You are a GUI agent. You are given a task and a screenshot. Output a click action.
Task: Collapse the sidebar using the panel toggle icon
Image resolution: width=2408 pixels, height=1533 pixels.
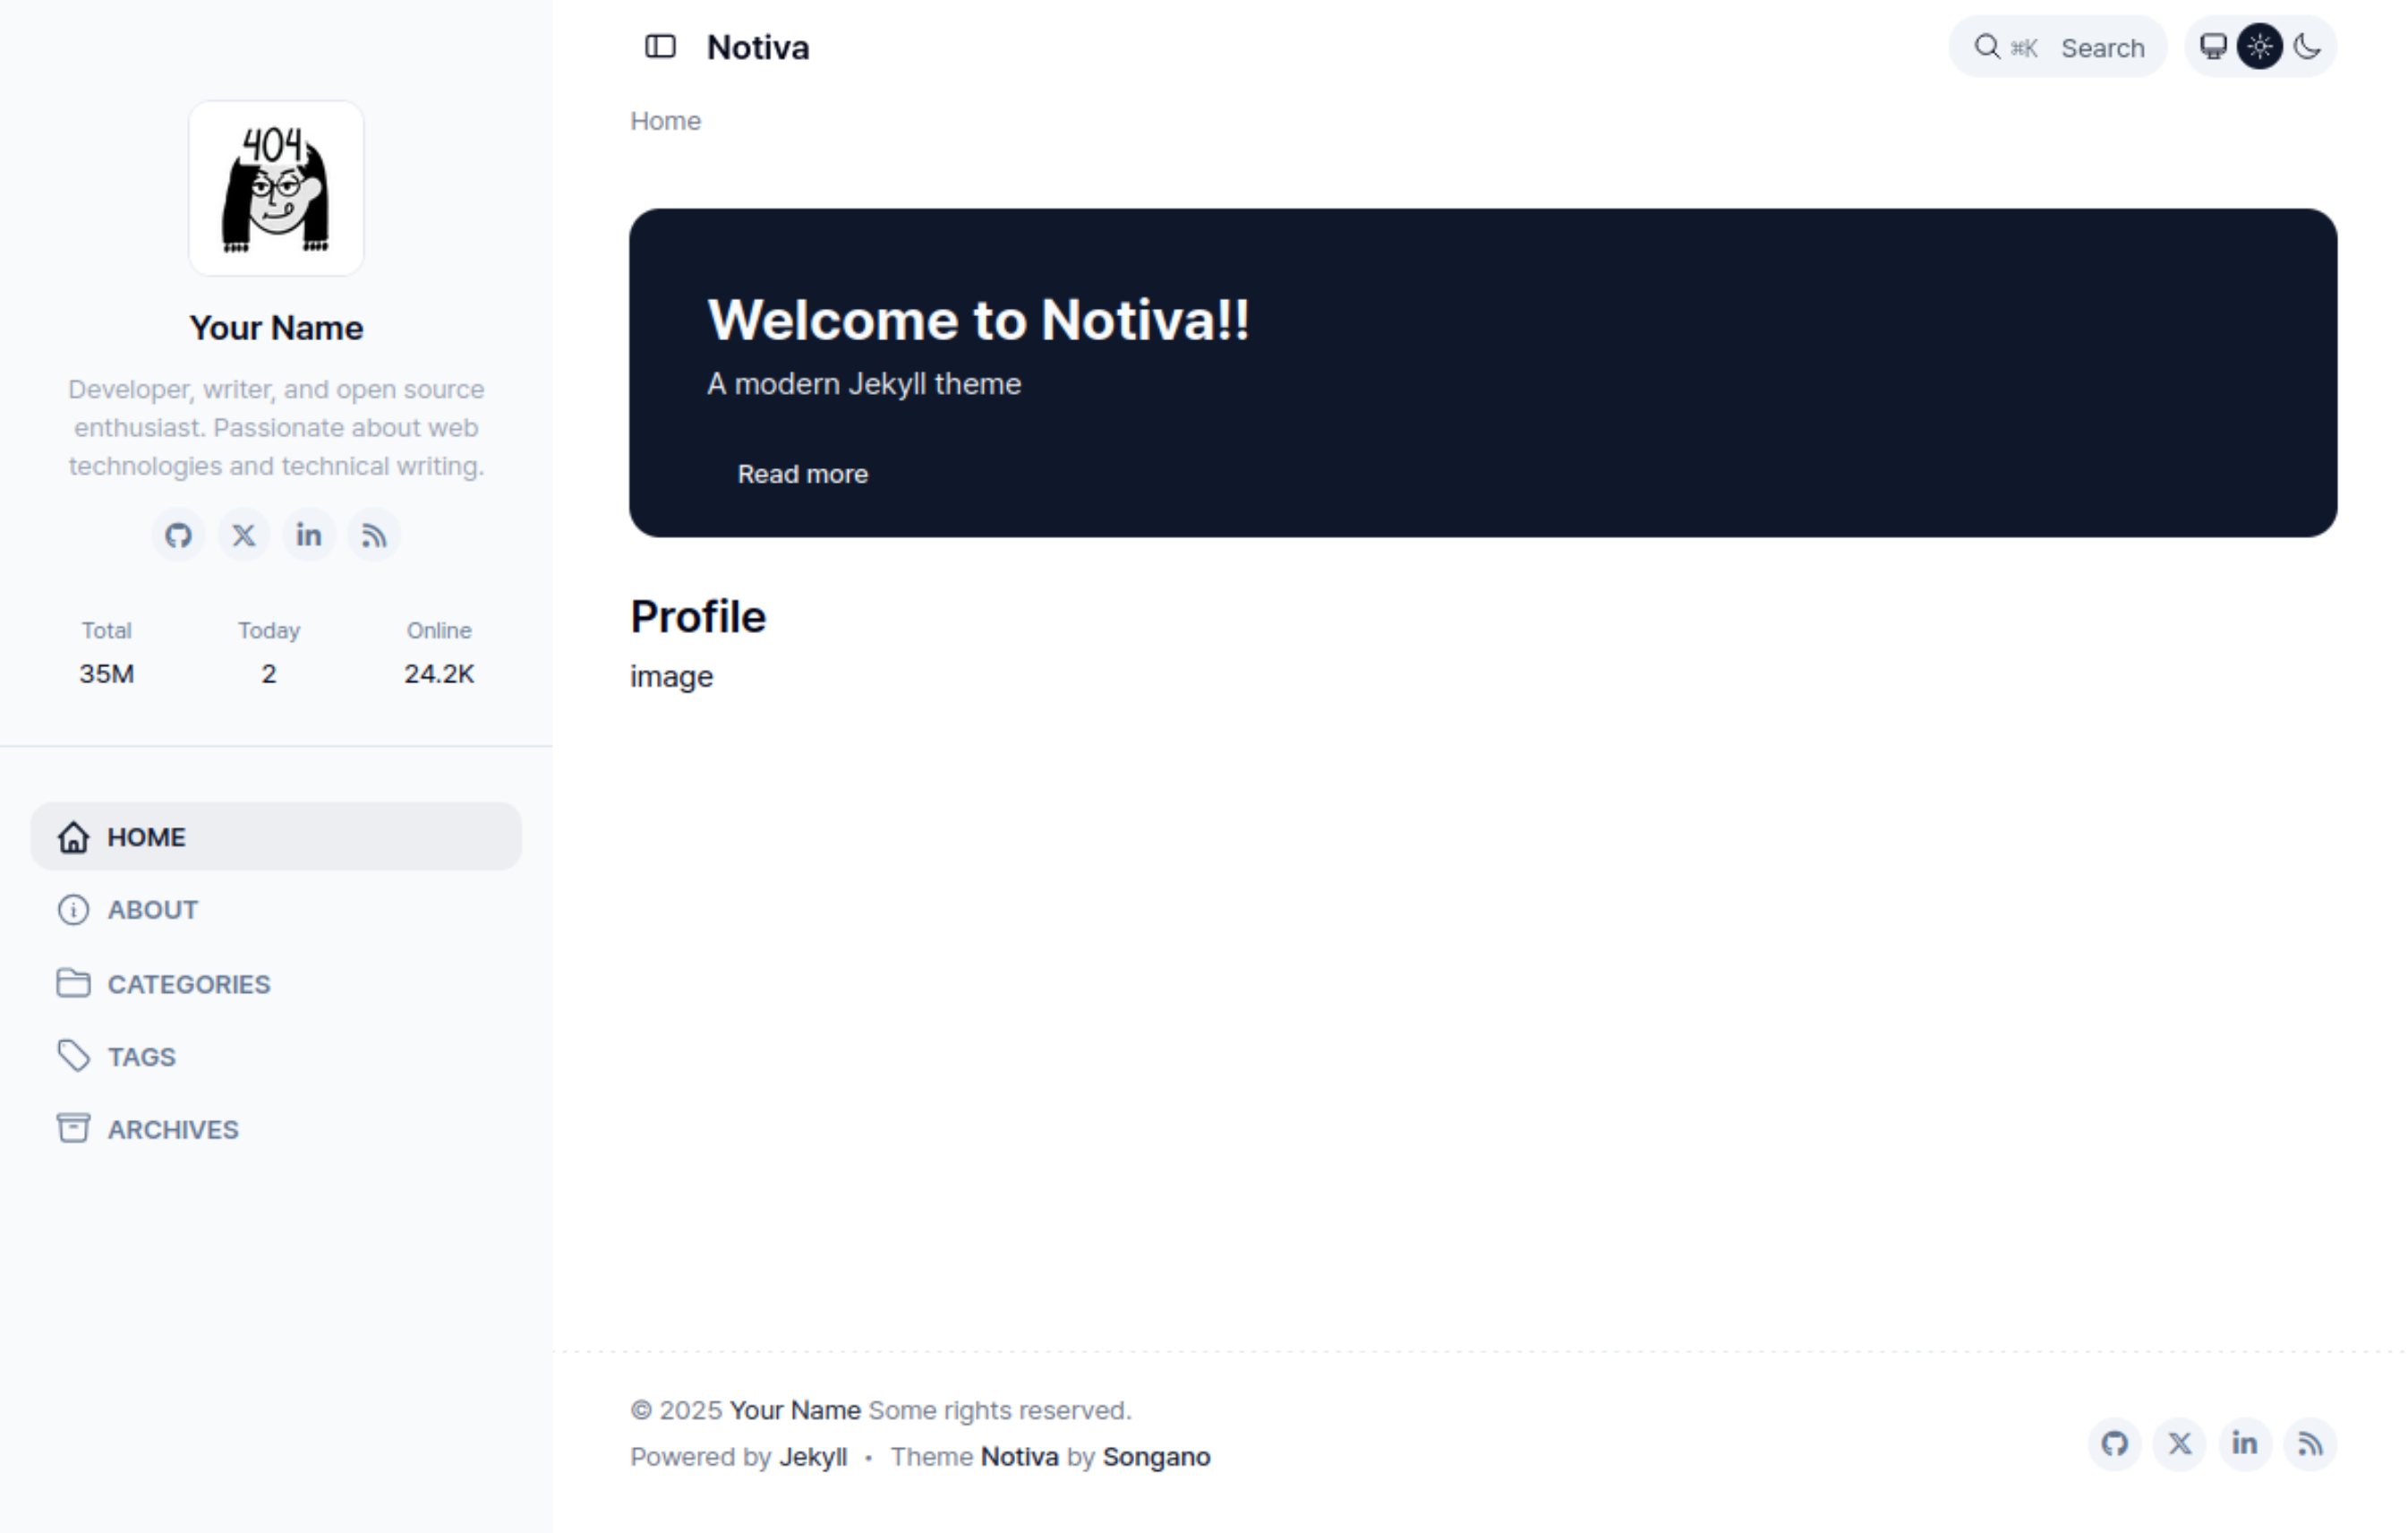[x=660, y=46]
